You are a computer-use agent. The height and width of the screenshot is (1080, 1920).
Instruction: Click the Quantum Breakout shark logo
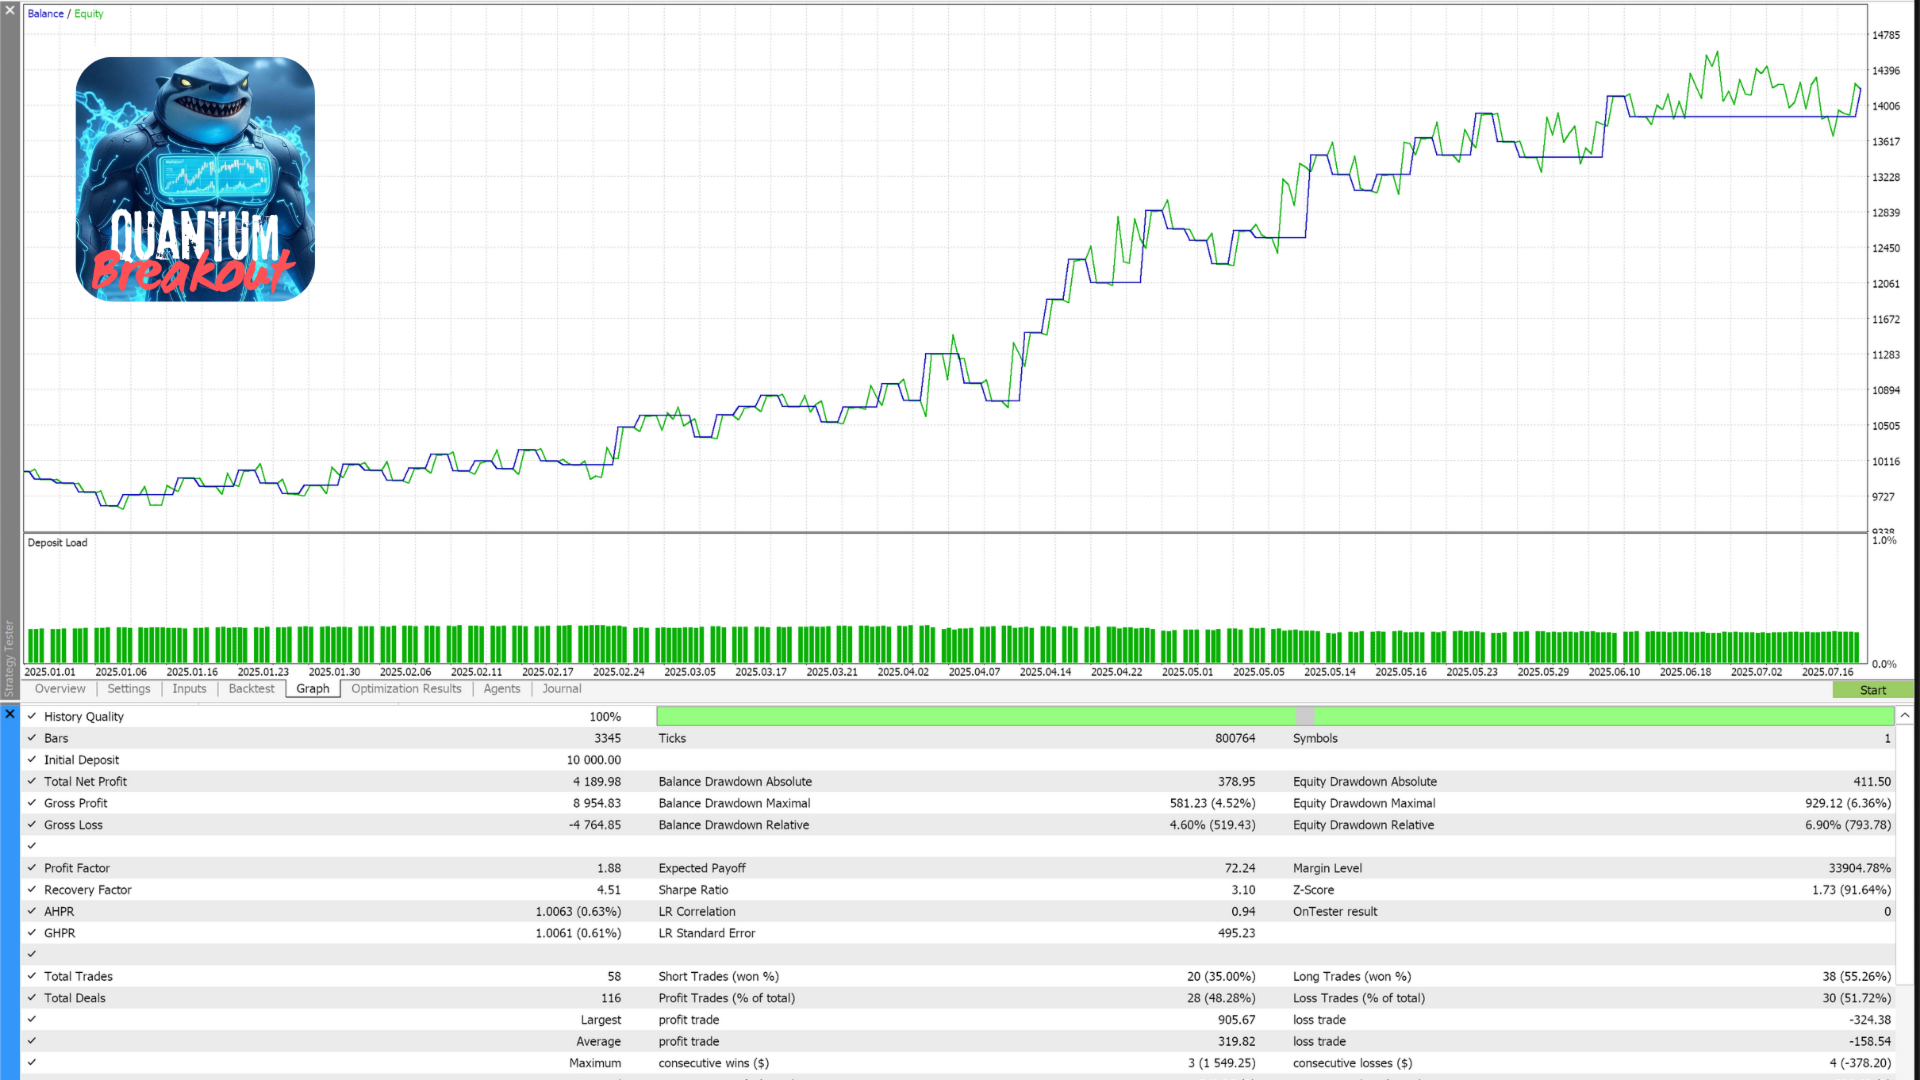[x=195, y=179]
